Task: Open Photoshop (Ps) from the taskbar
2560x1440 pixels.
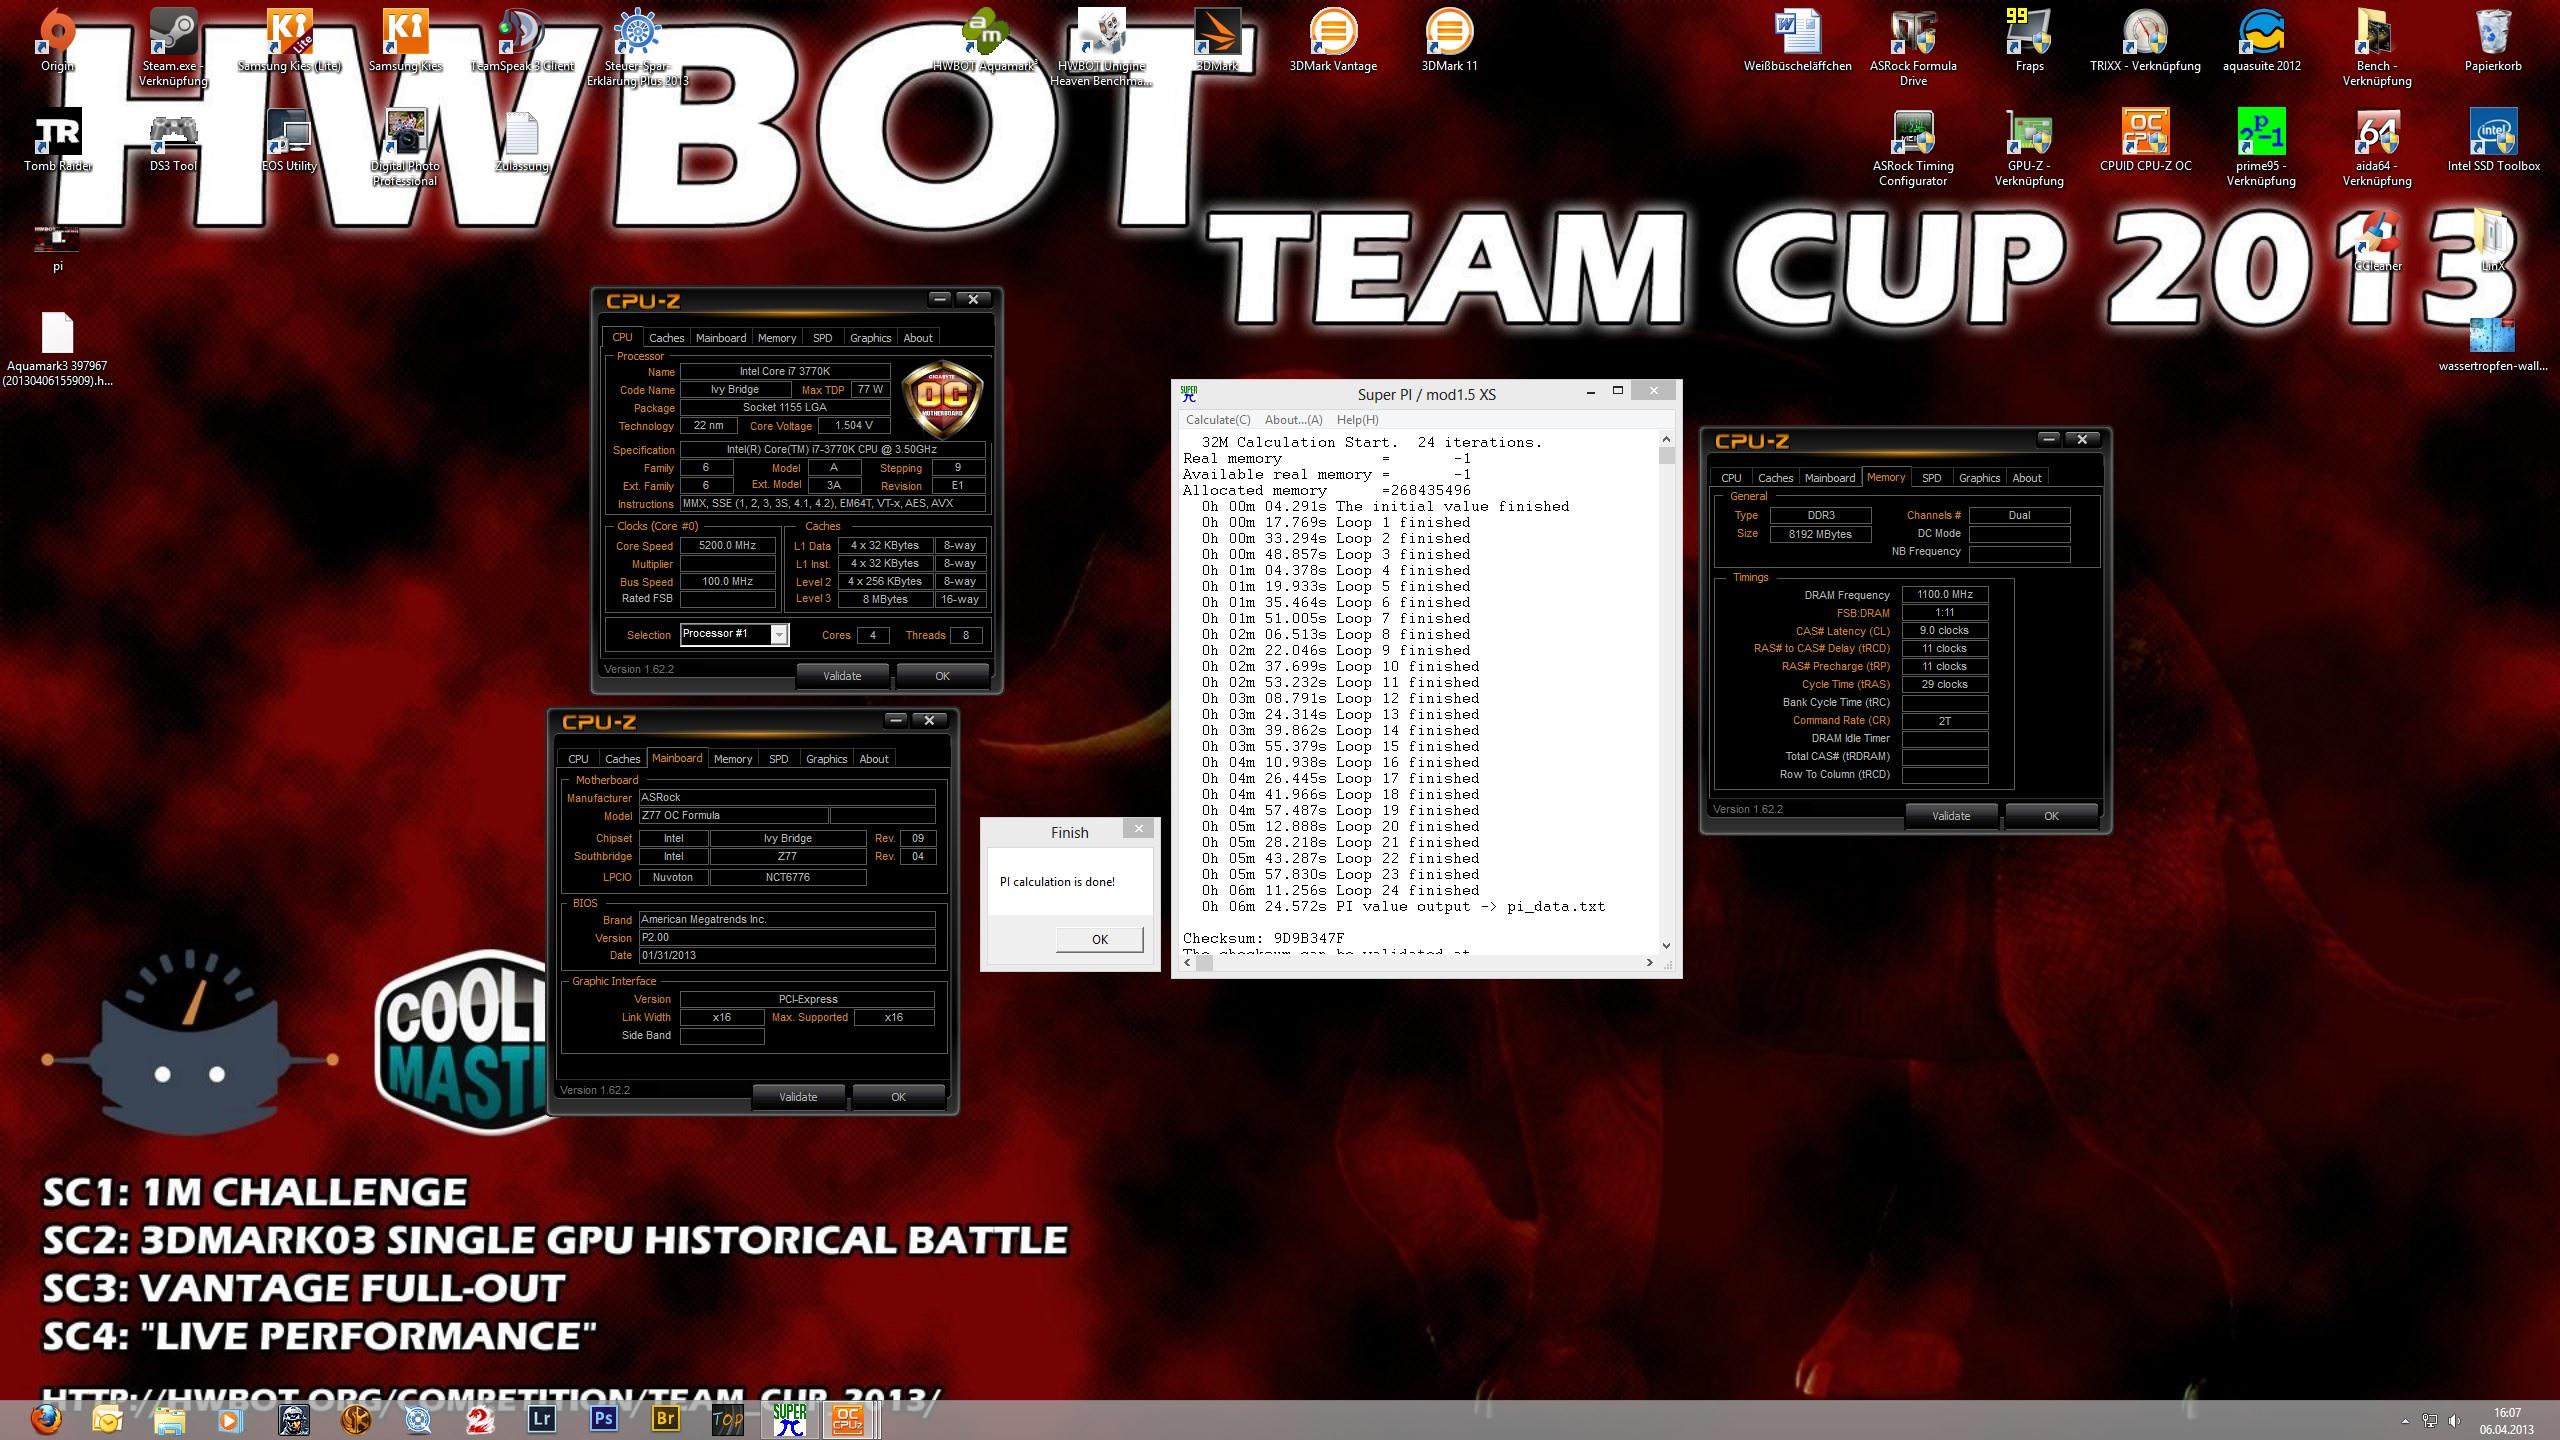Action: click(603, 1418)
